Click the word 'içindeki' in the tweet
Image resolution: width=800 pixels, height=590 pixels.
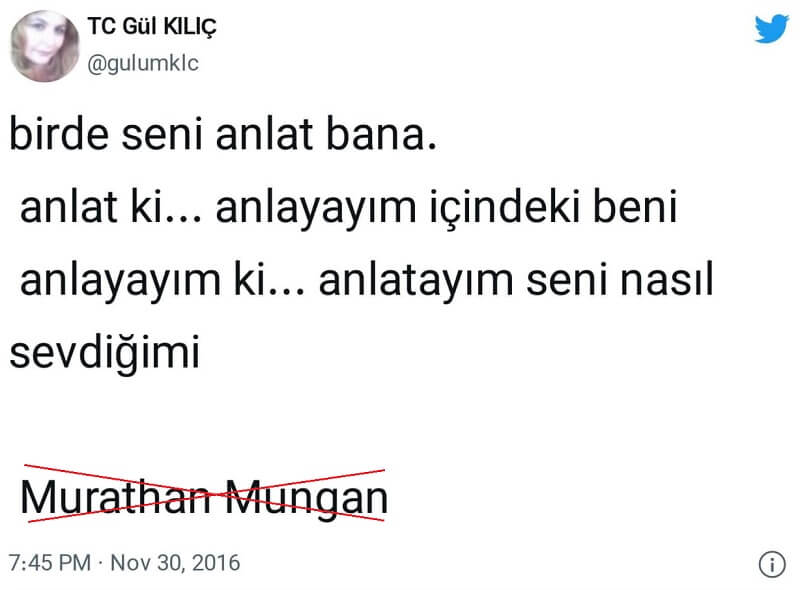coord(505,208)
